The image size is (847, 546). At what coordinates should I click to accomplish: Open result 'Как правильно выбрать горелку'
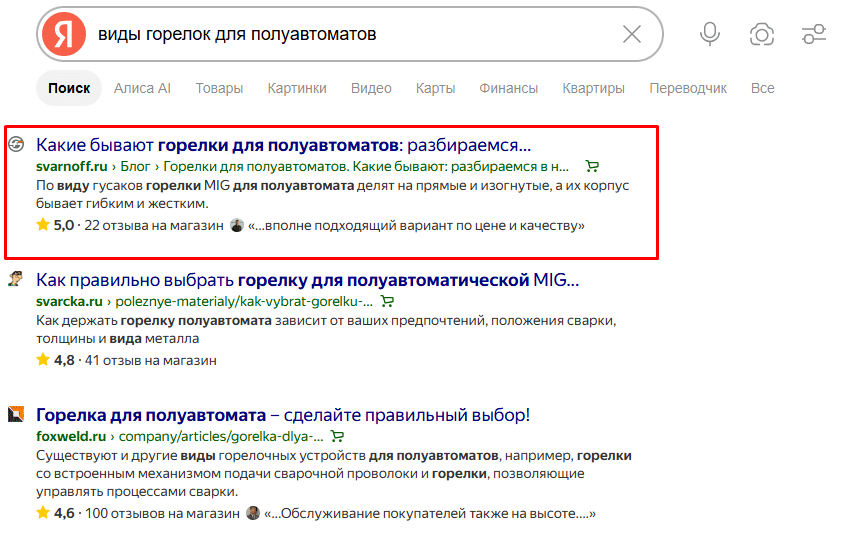tap(307, 280)
